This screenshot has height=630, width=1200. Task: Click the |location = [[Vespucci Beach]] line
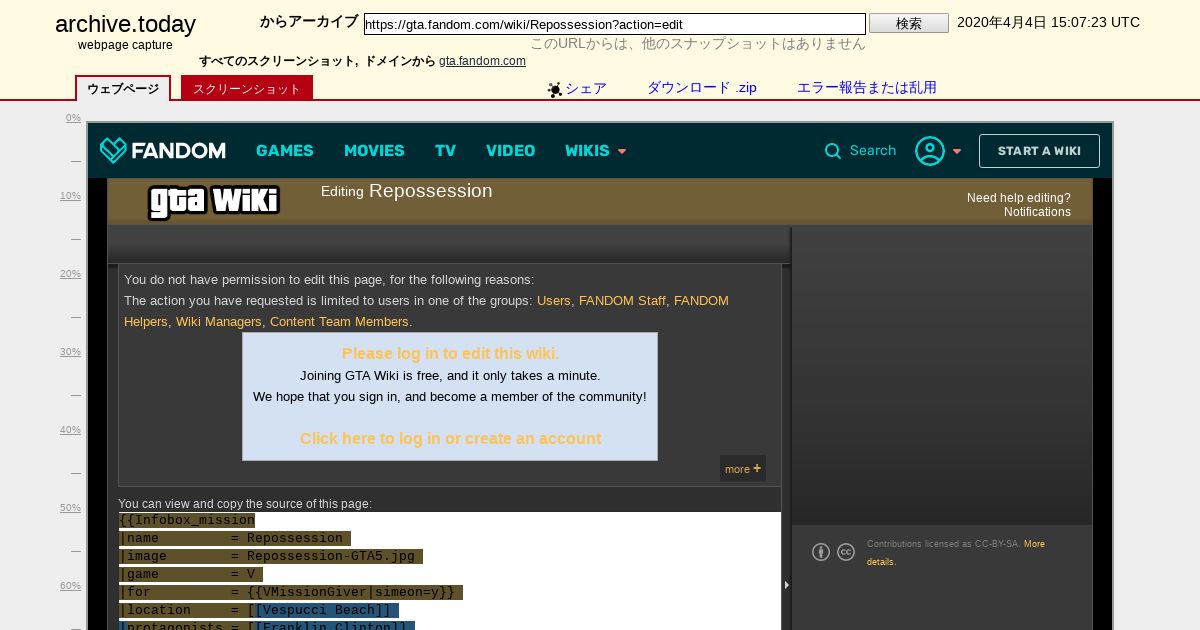click(x=259, y=610)
